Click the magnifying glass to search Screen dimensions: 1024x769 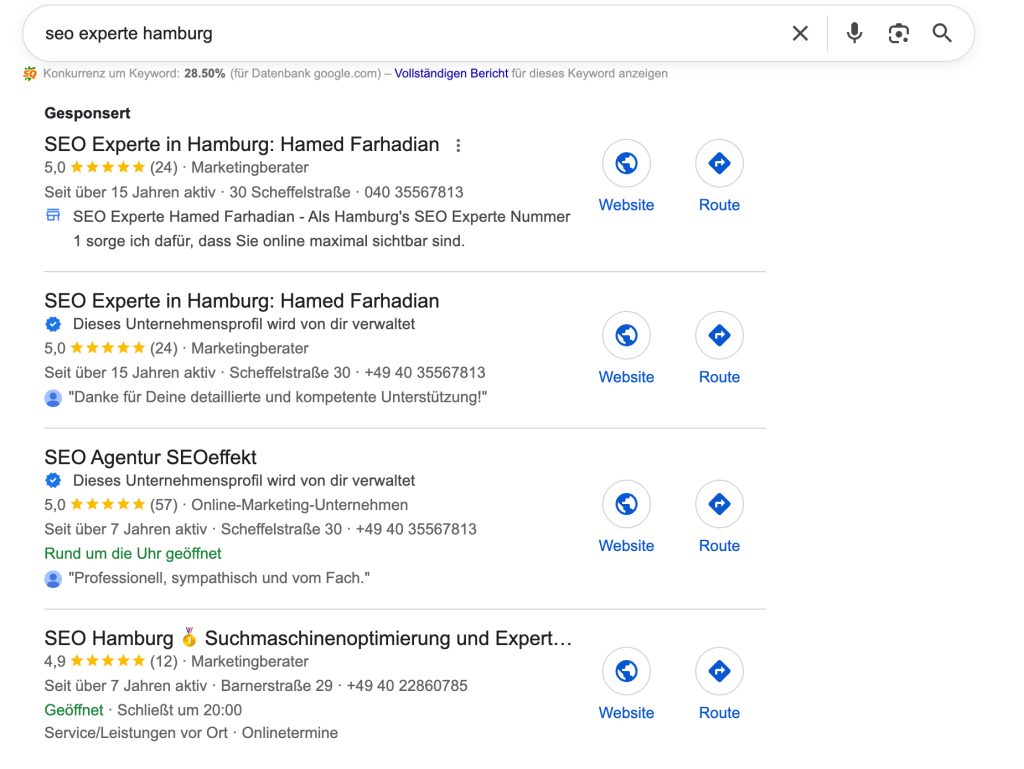941,33
